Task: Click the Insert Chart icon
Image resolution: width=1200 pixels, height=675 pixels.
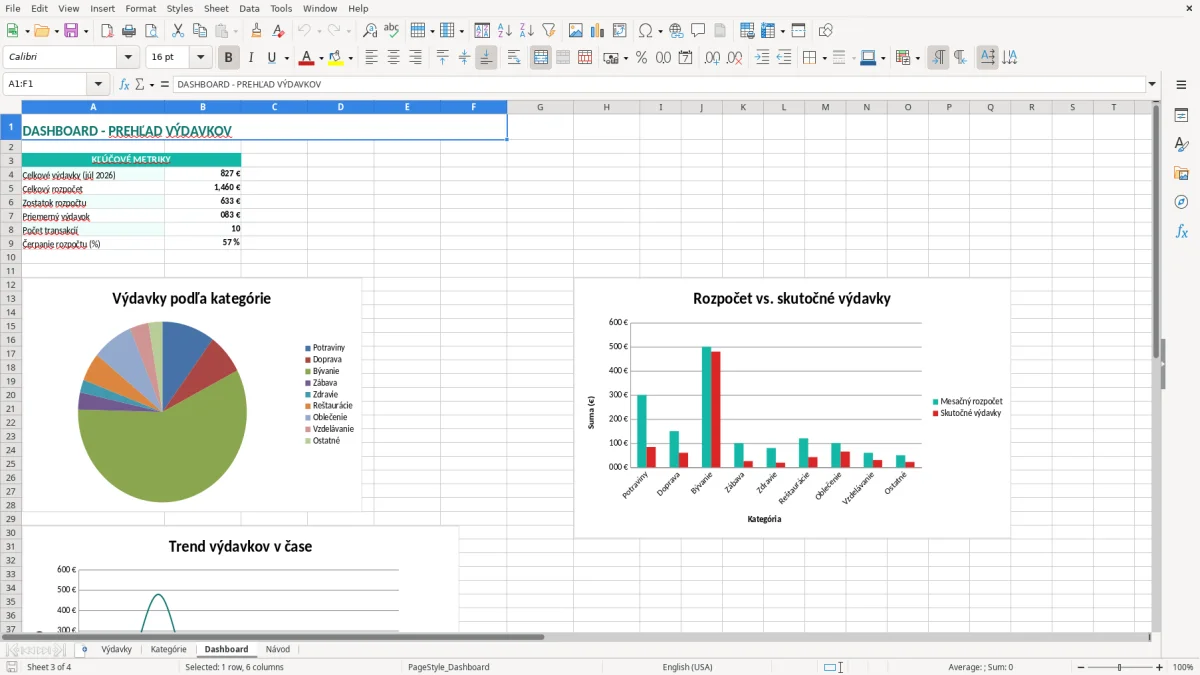Action: (598, 31)
